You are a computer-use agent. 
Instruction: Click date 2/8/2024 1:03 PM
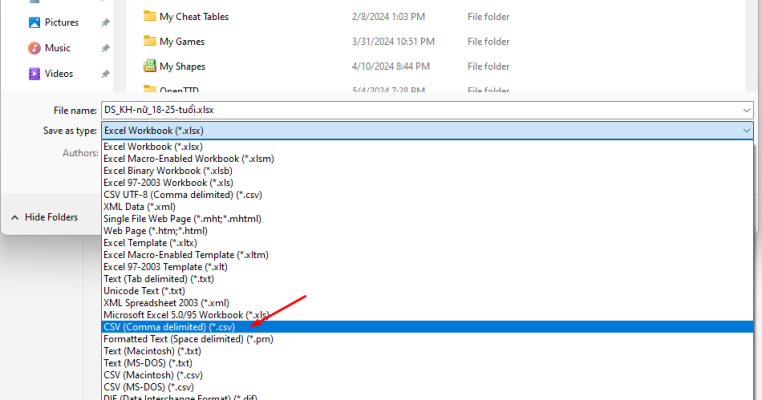tap(388, 17)
